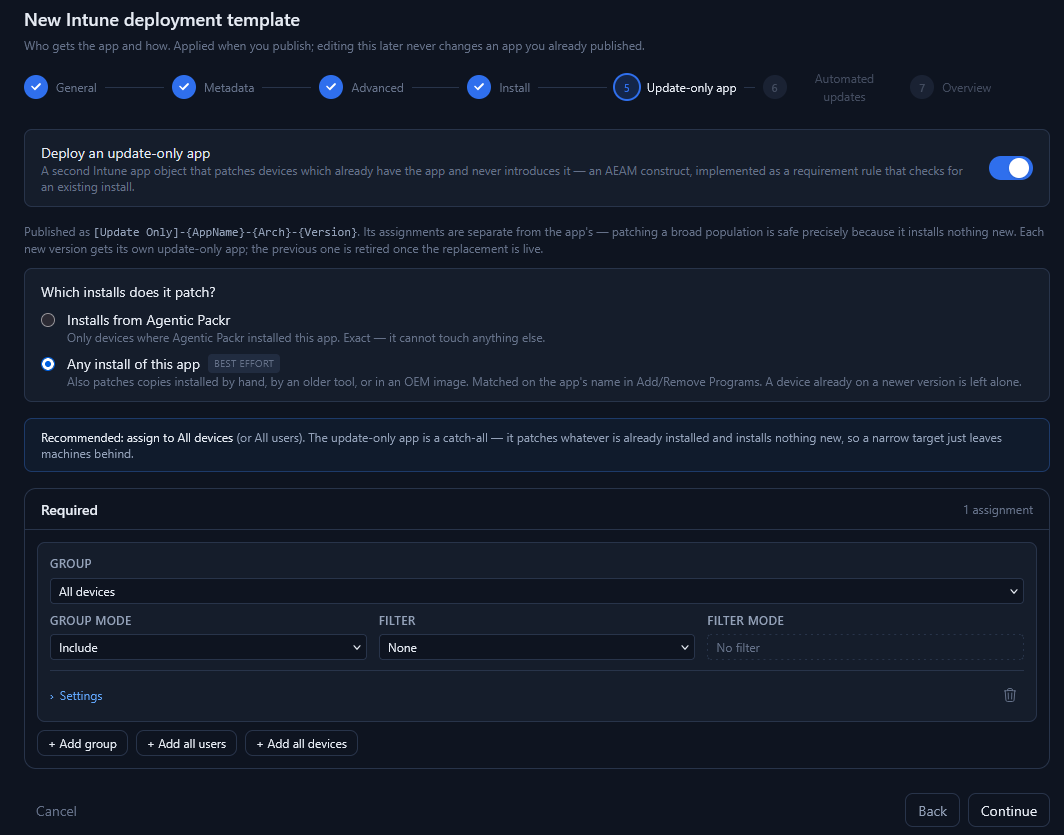The width and height of the screenshot is (1064, 835).
Task: Go to the Advanced step label
Action: 377,88
